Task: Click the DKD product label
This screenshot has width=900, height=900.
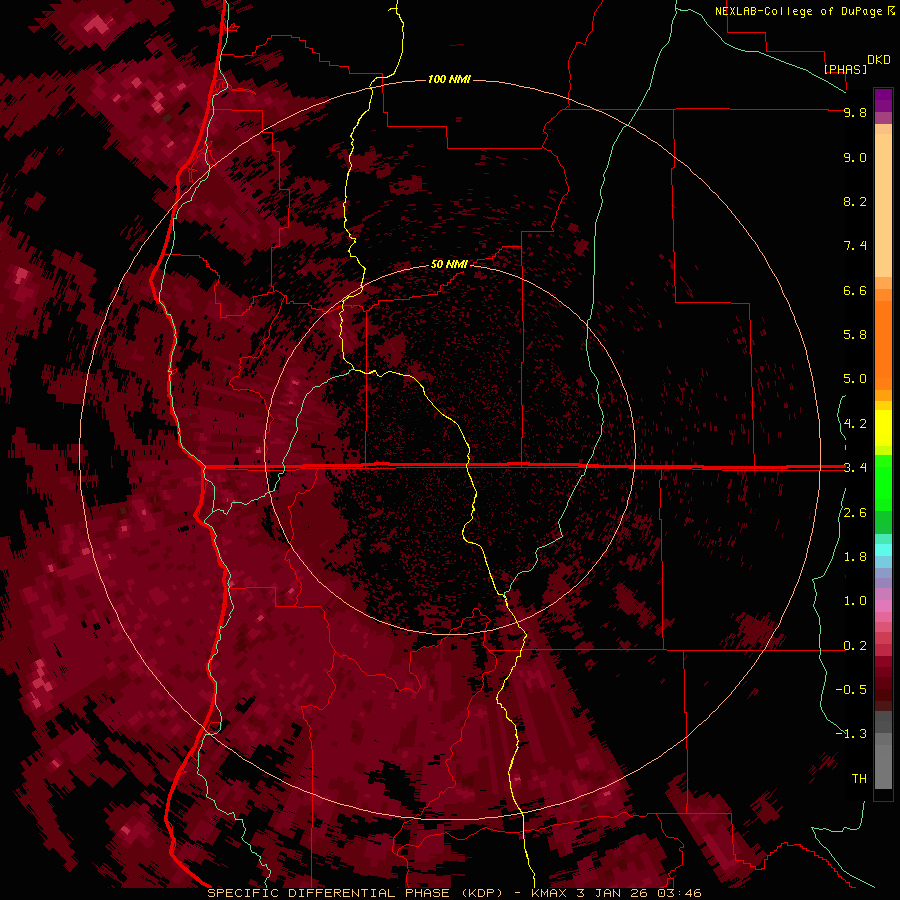Action: tap(879, 60)
